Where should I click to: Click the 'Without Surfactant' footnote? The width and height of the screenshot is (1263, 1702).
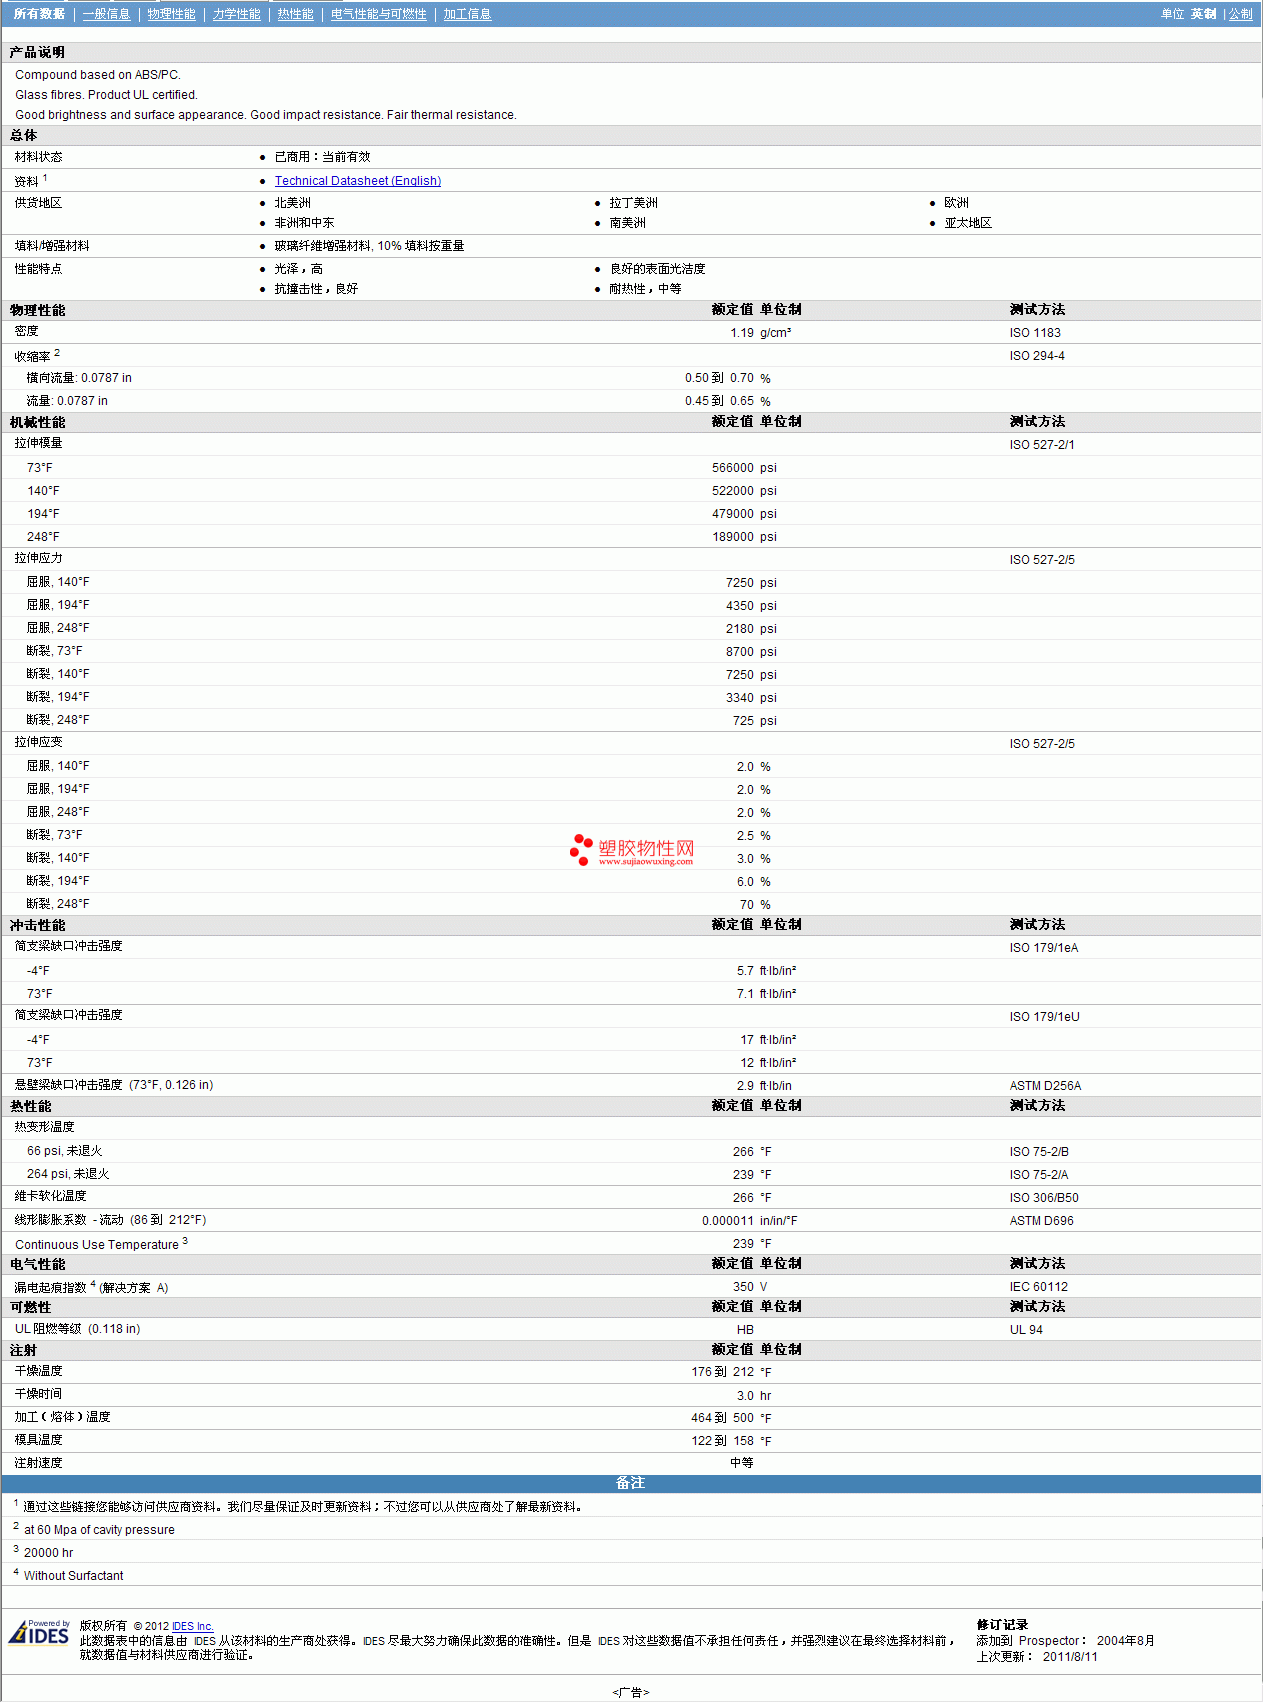click(73, 1576)
